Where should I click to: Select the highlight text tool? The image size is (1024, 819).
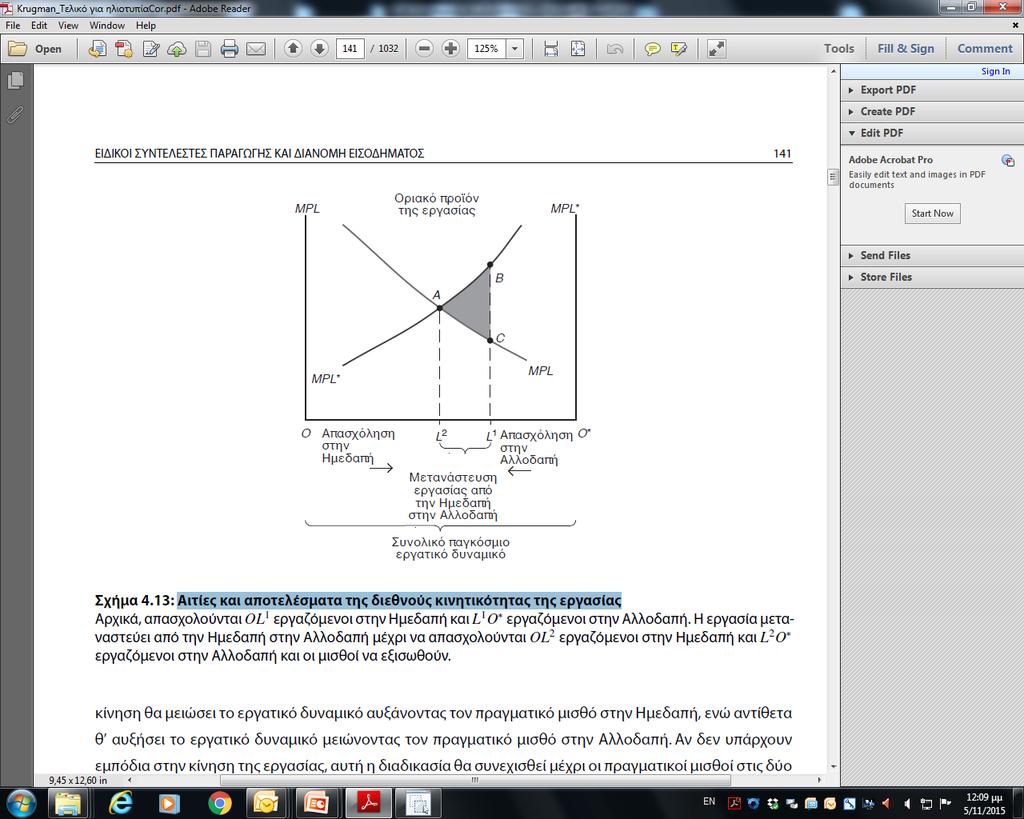point(679,49)
